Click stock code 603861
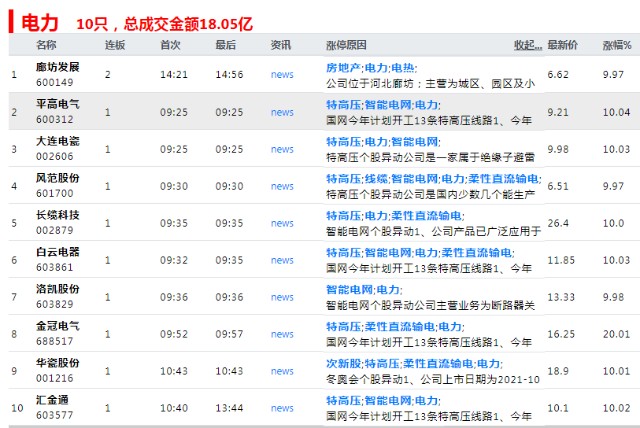 point(55,267)
